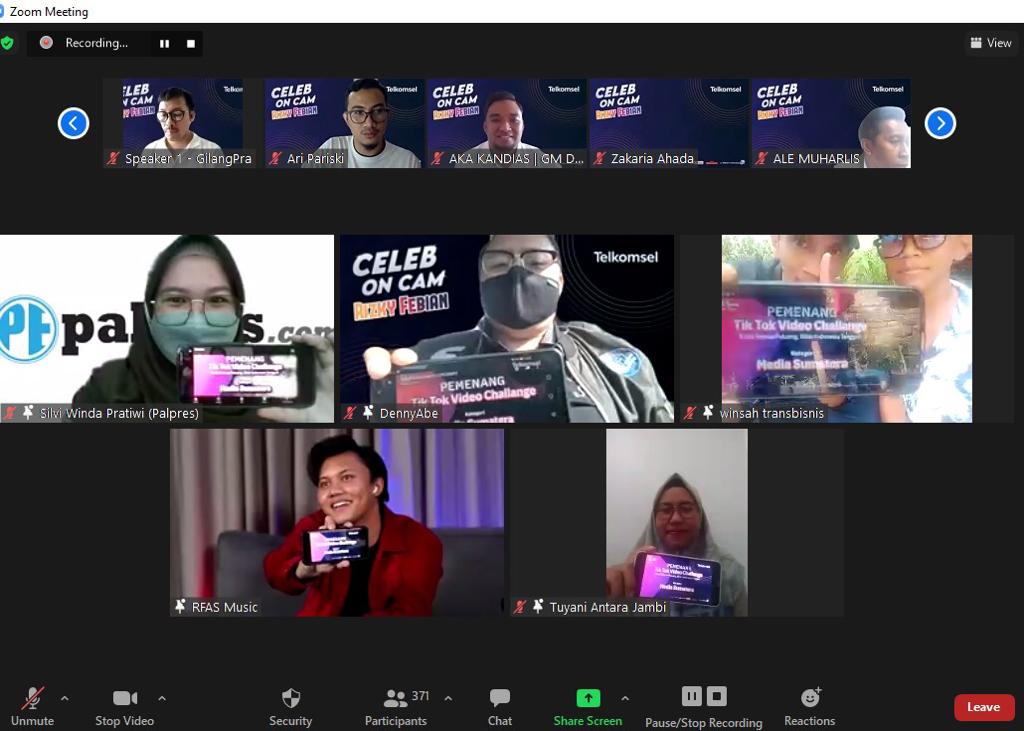Expand Share Screen options arrow

pyautogui.click(x=625, y=698)
